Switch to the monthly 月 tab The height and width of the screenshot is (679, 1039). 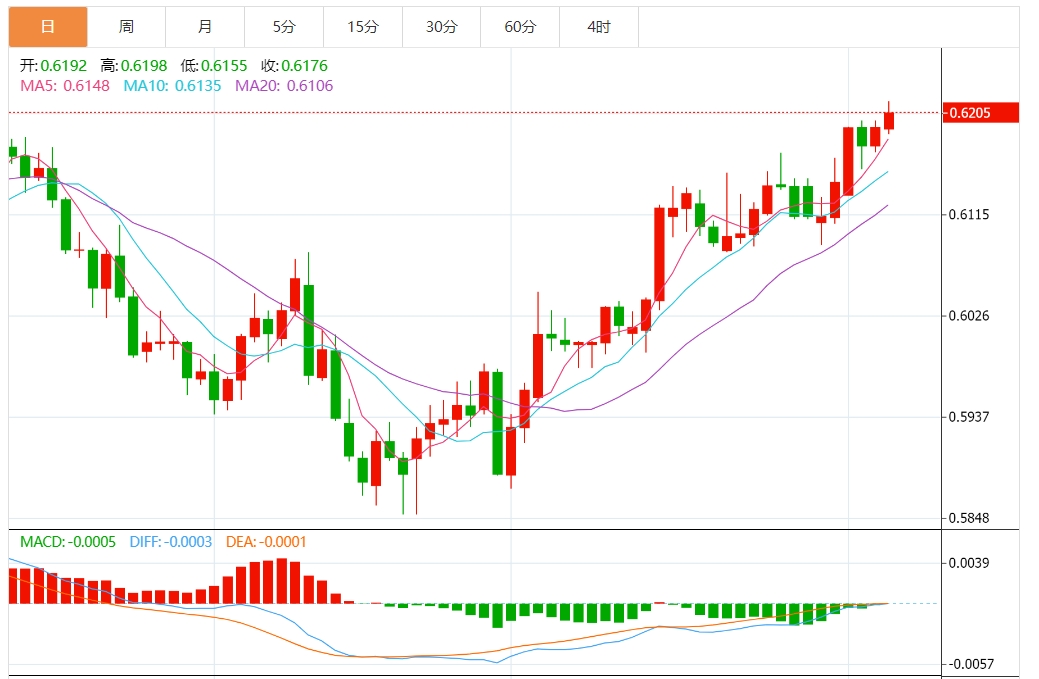pyautogui.click(x=205, y=26)
